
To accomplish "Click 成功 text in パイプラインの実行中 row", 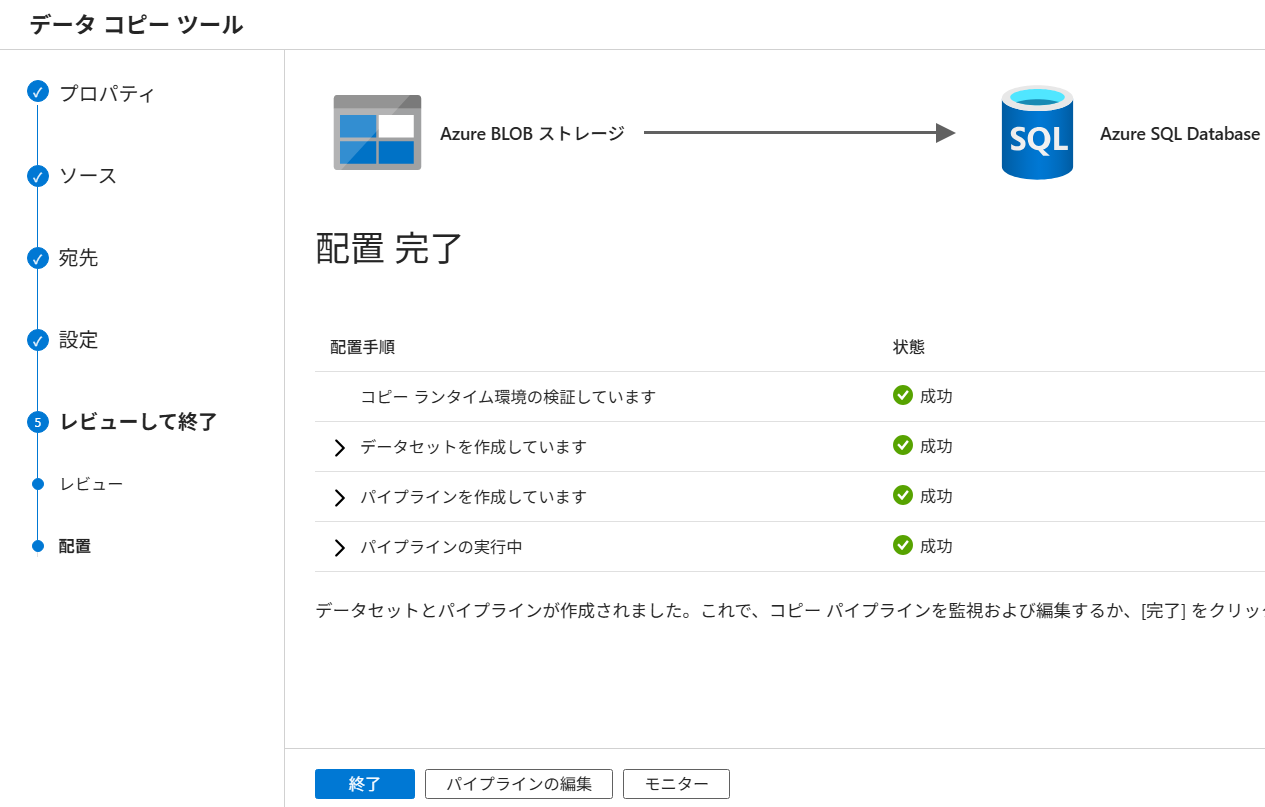I will (936, 546).
